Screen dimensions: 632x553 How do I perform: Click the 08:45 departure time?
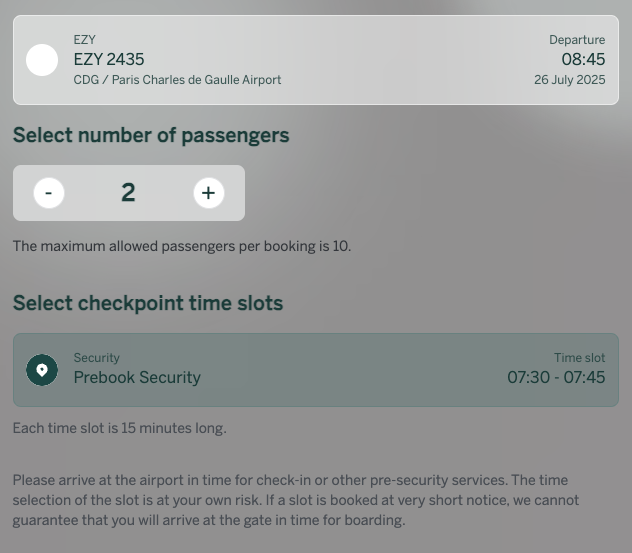[583, 60]
